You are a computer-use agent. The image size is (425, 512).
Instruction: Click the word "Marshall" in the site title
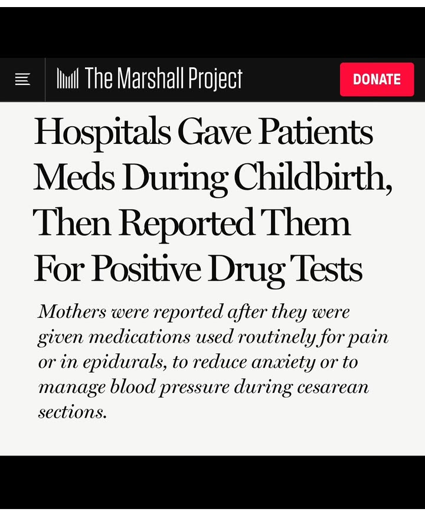150,78
